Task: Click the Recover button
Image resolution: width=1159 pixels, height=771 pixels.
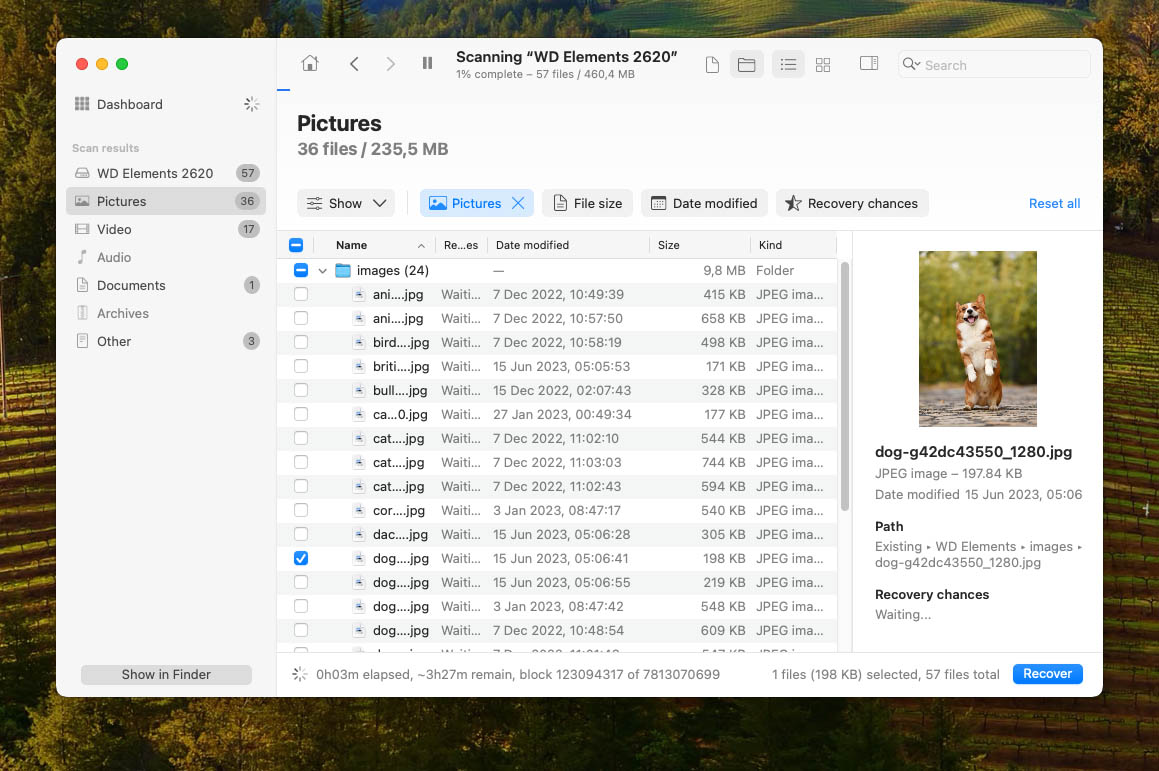Action: [1047, 674]
